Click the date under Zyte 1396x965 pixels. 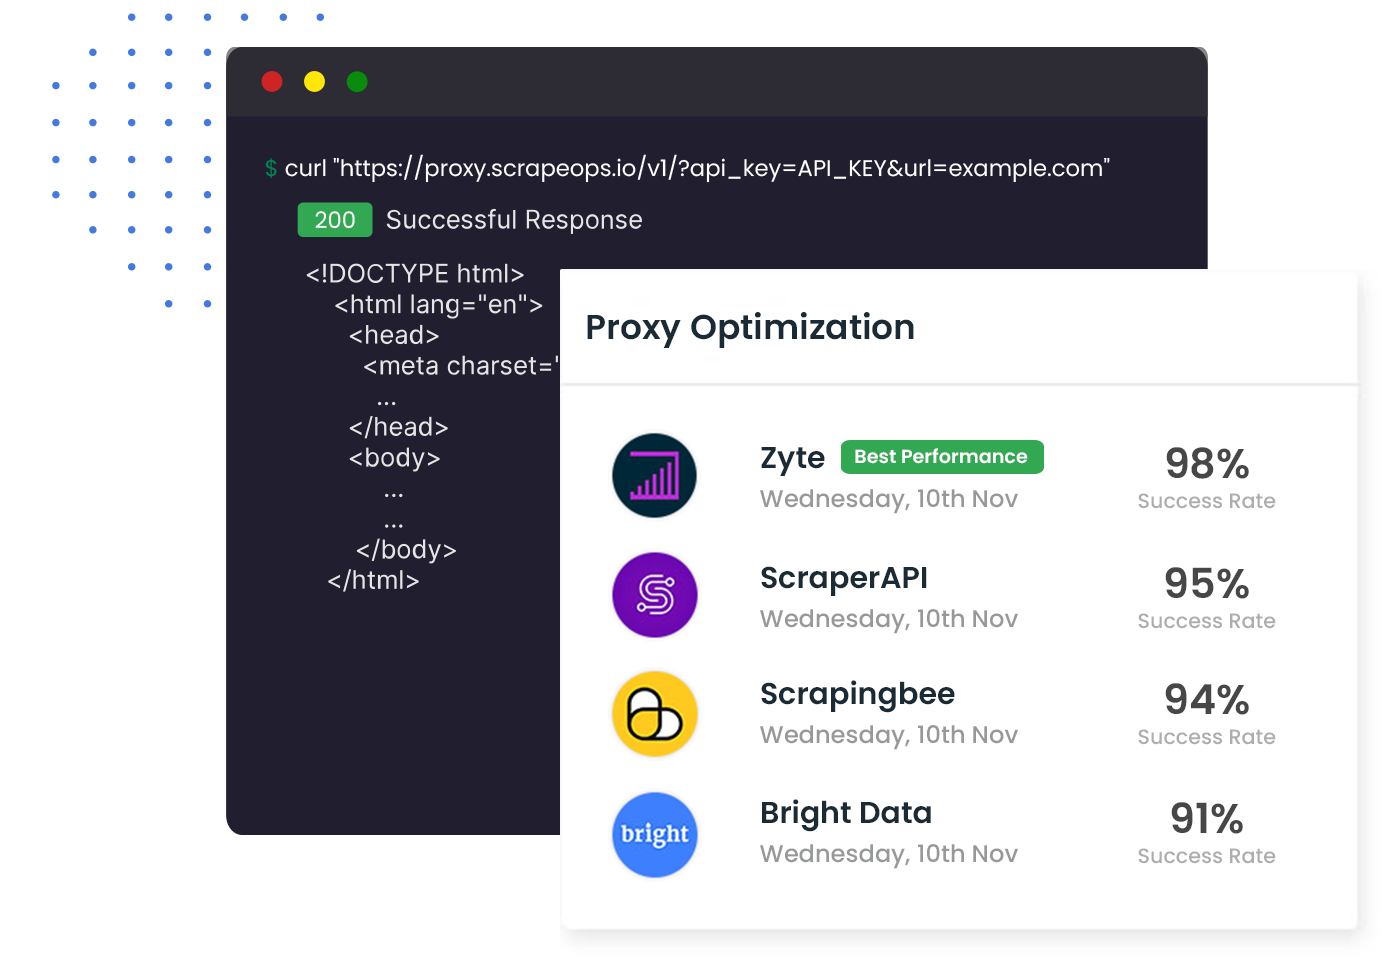(889, 499)
